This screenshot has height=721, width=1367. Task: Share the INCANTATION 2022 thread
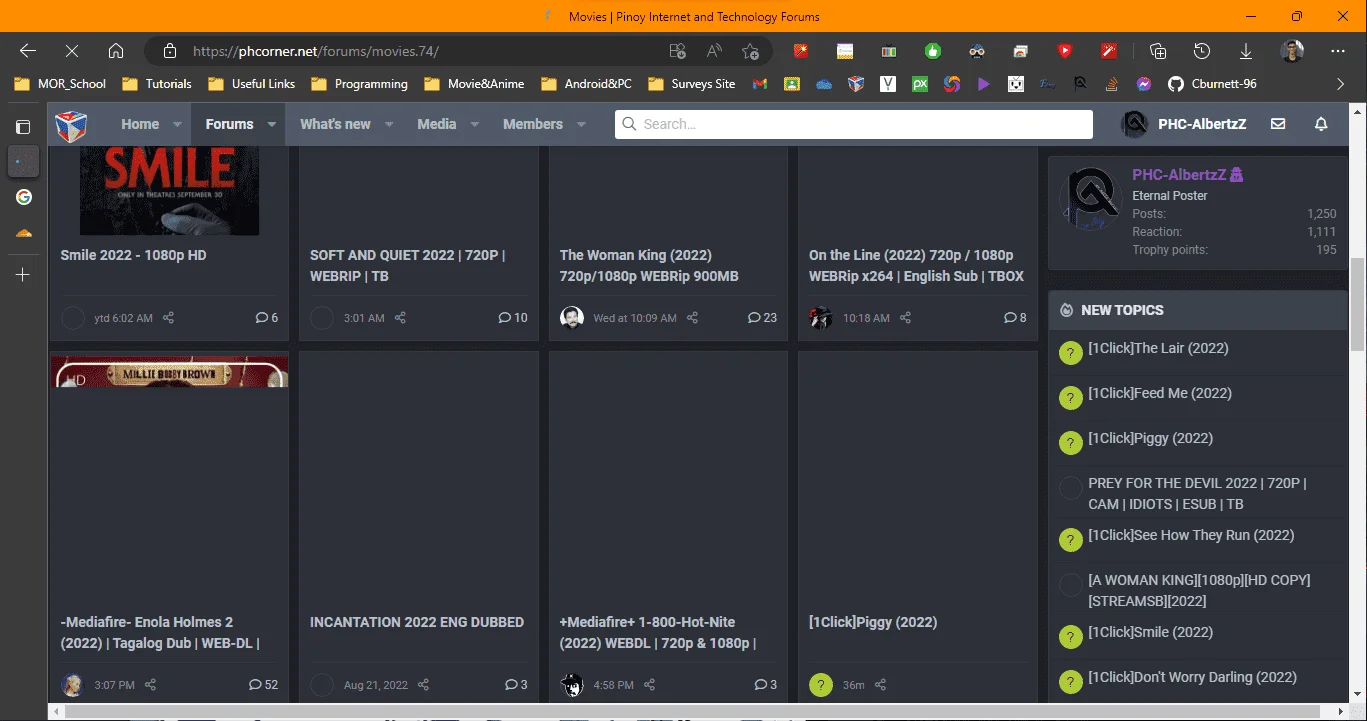click(423, 685)
